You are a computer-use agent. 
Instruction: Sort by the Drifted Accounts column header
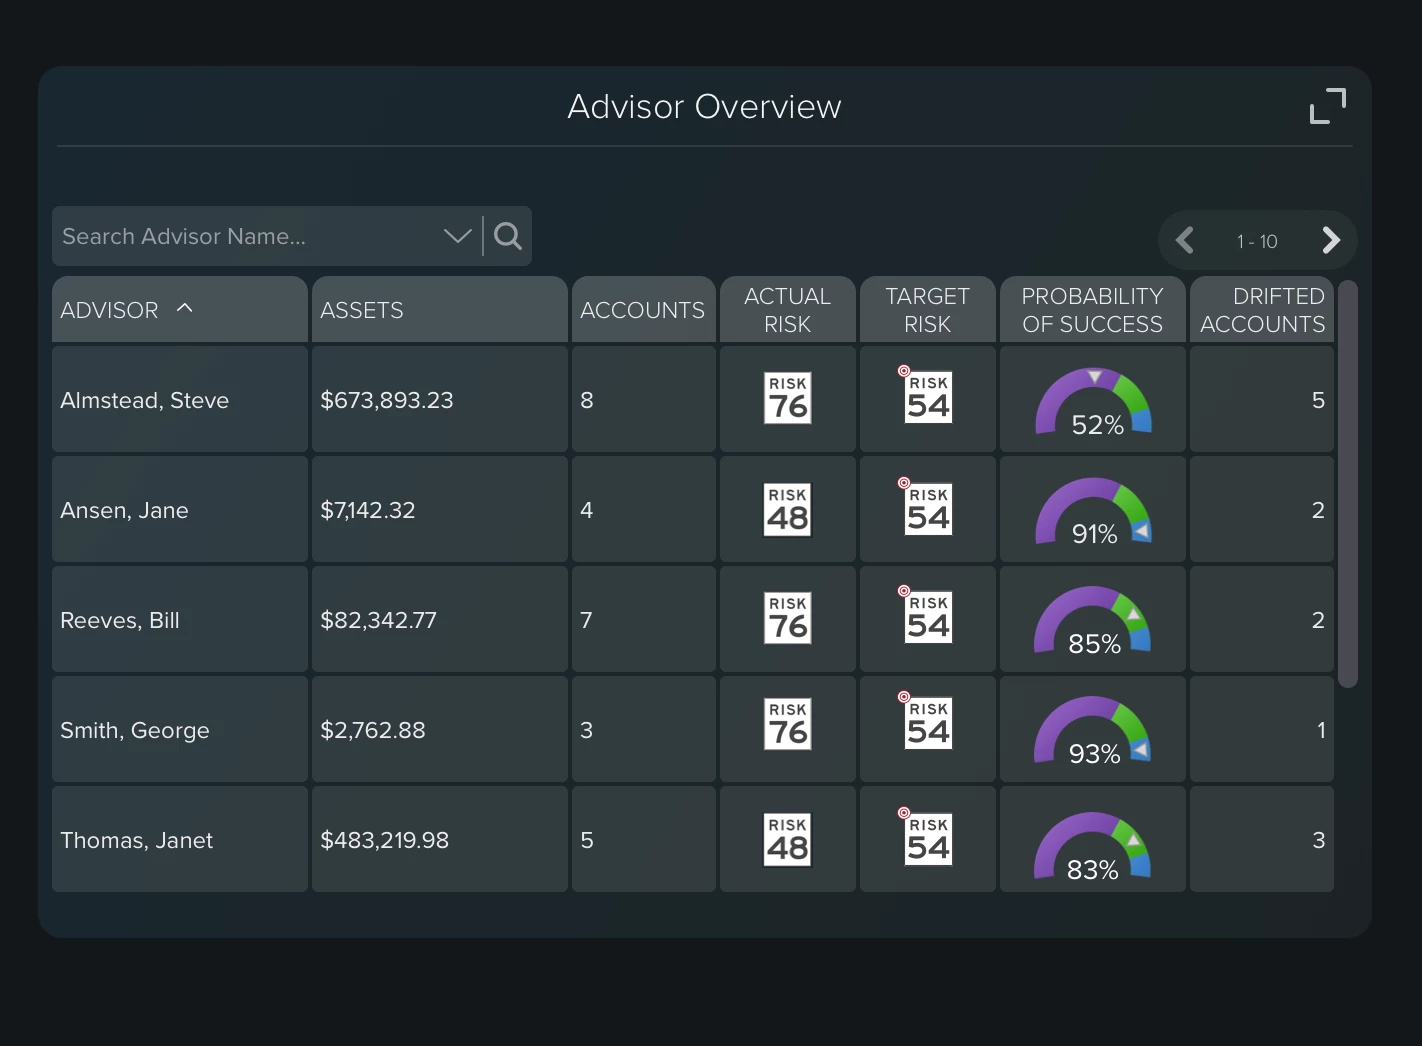pyautogui.click(x=1262, y=310)
